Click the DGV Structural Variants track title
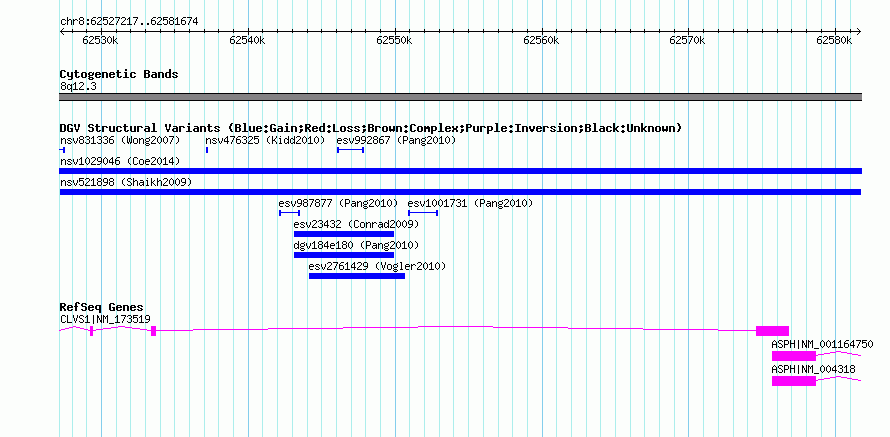Screen dimensions: 890x437 pos(371,128)
